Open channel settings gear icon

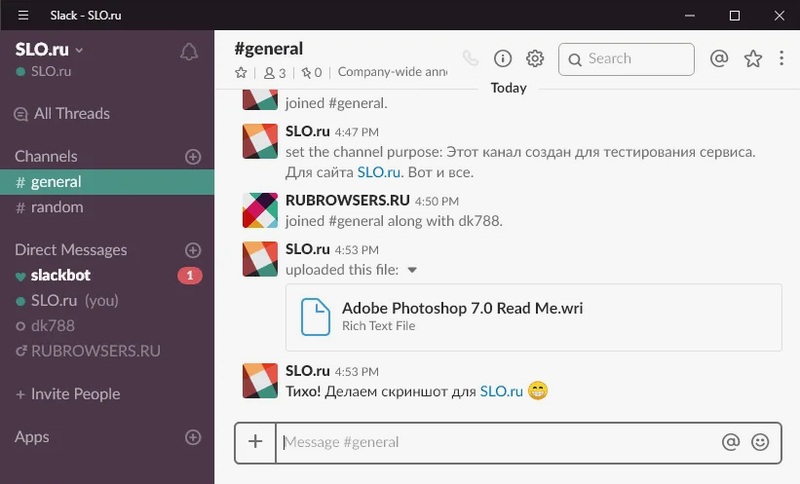pyautogui.click(x=535, y=59)
